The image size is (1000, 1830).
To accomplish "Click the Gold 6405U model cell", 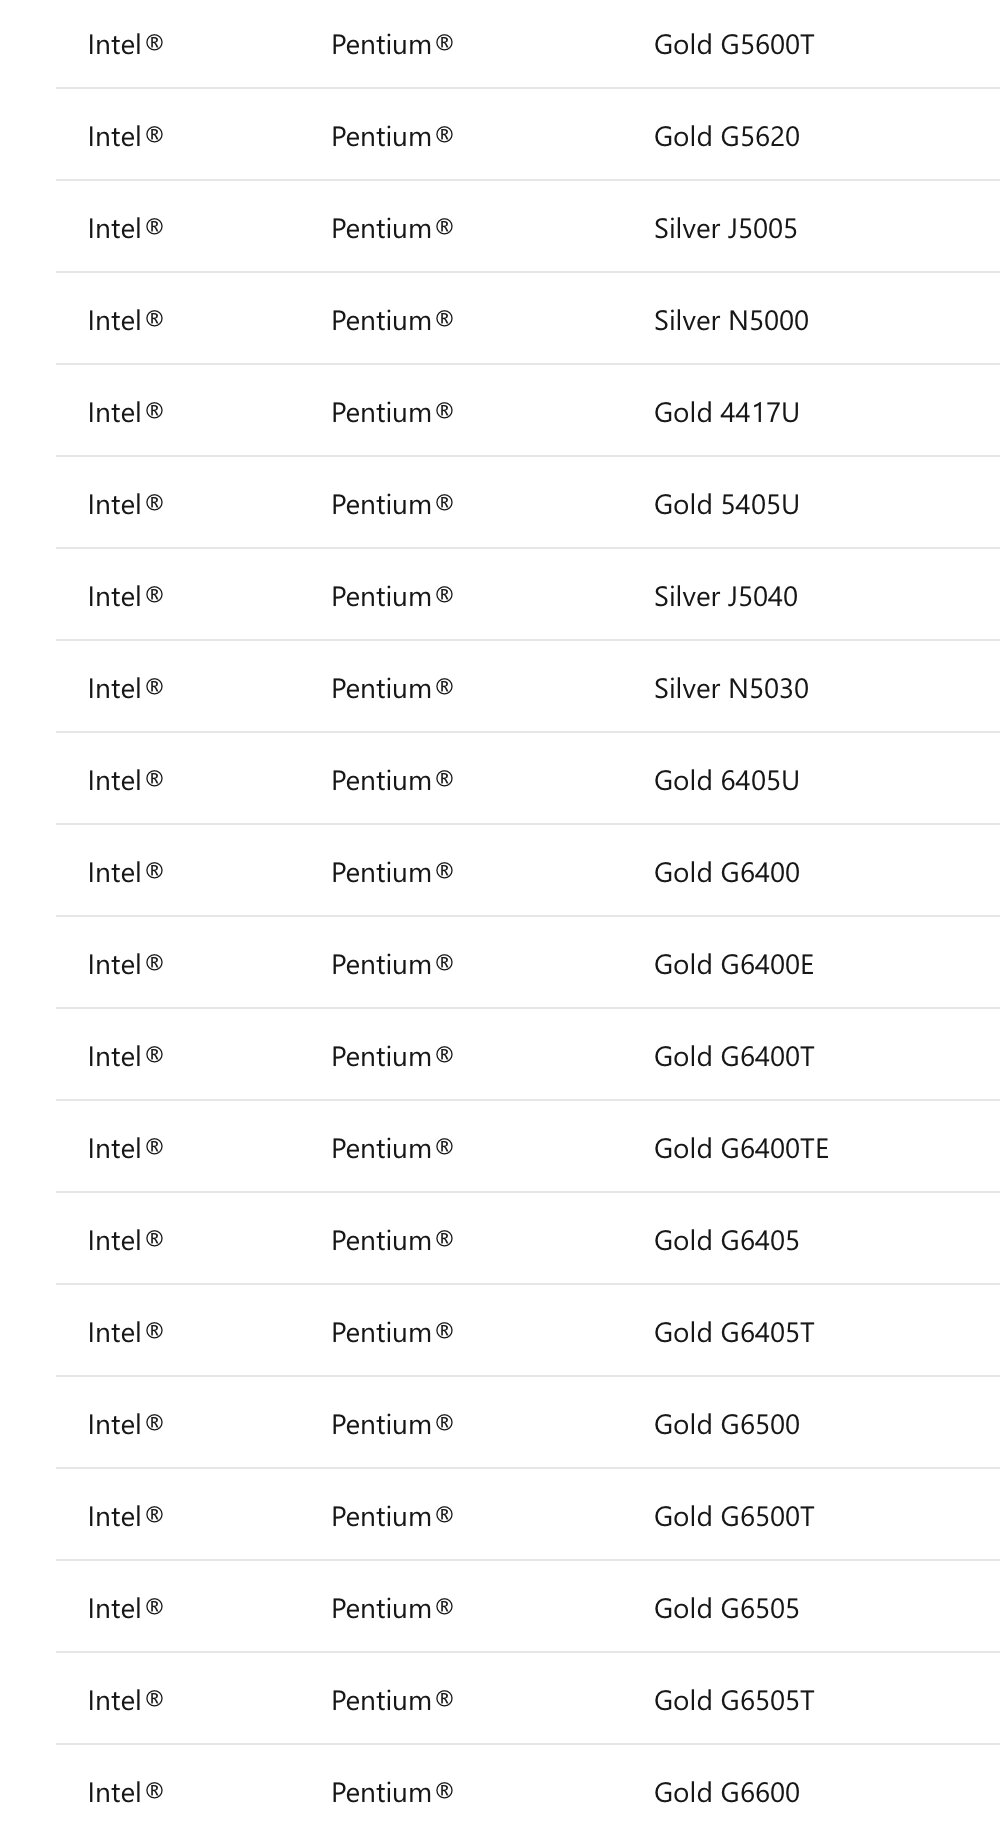I will (727, 781).
